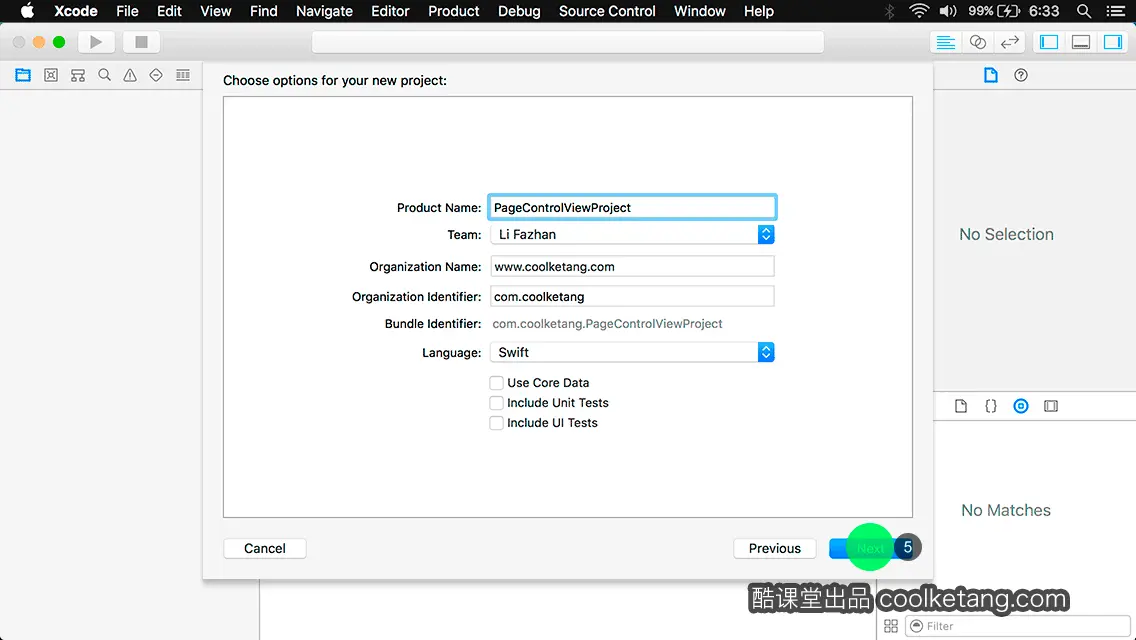Toggle the Navigator panel visibility
Viewport: 1136px width, 640px height.
click(1049, 42)
